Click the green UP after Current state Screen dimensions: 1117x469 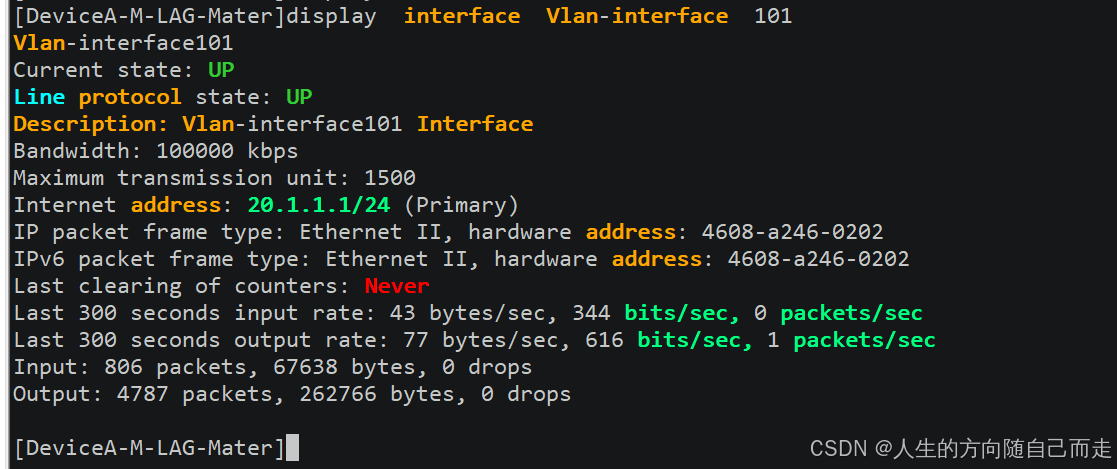tap(221, 70)
